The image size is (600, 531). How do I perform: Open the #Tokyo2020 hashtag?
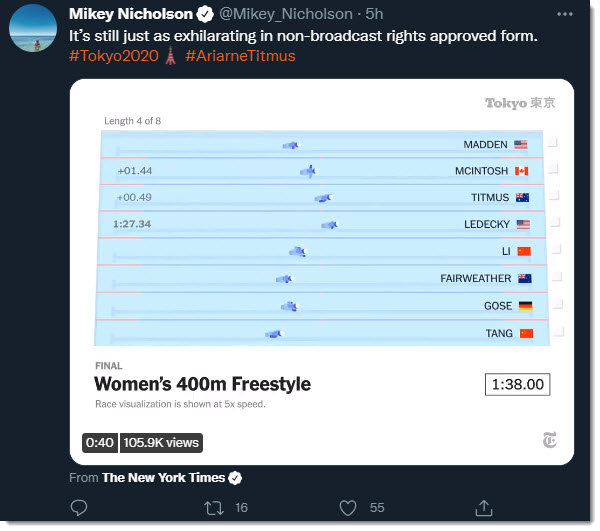click(x=115, y=56)
